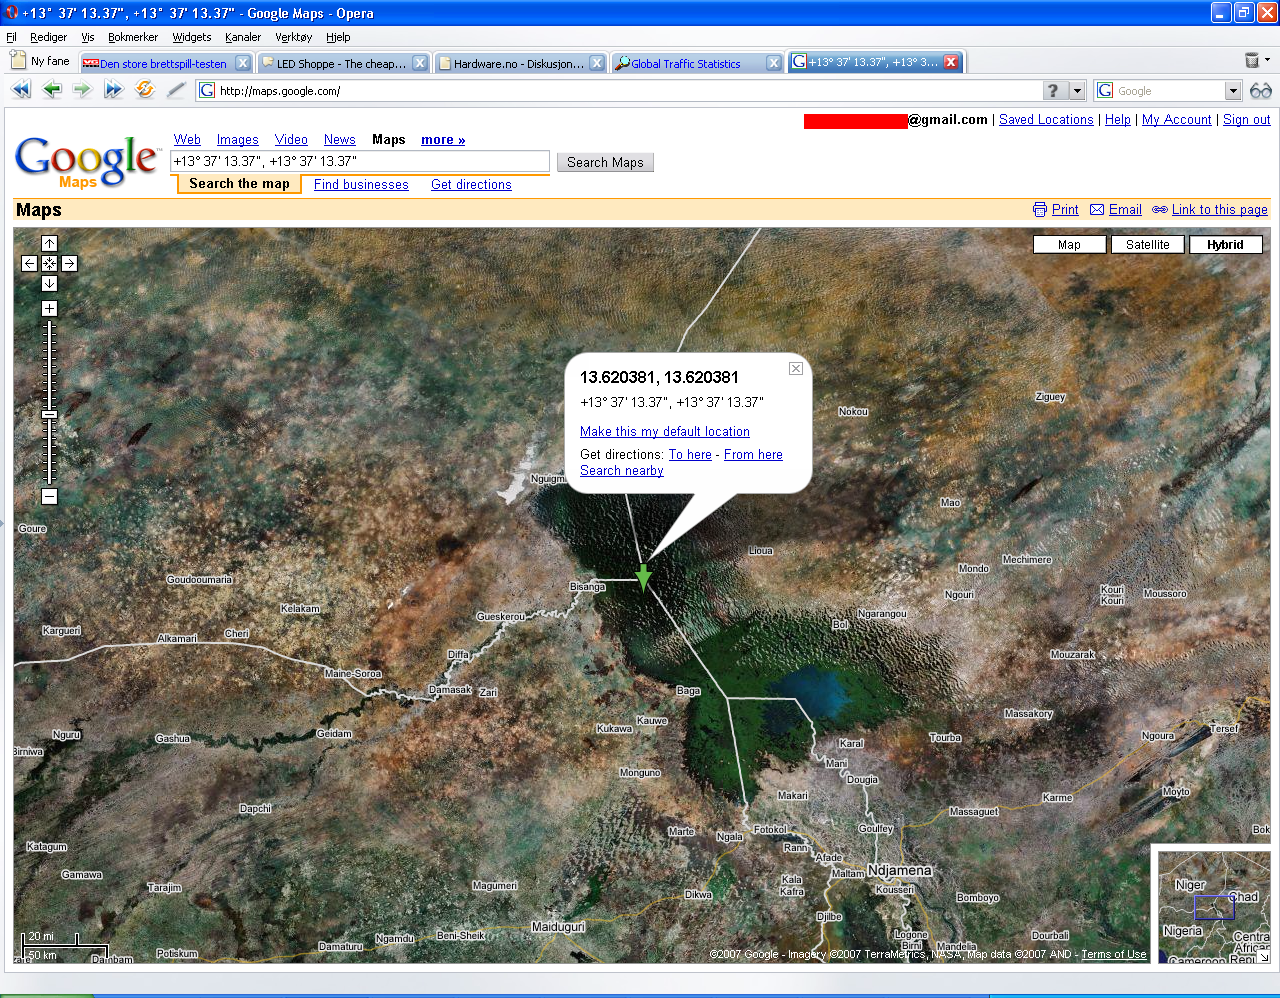Image resolution: width=1280 pixels, height=998 pixels.
Task: Collapse the overview map corner arrow
Action: click(x=1264, y=957)
